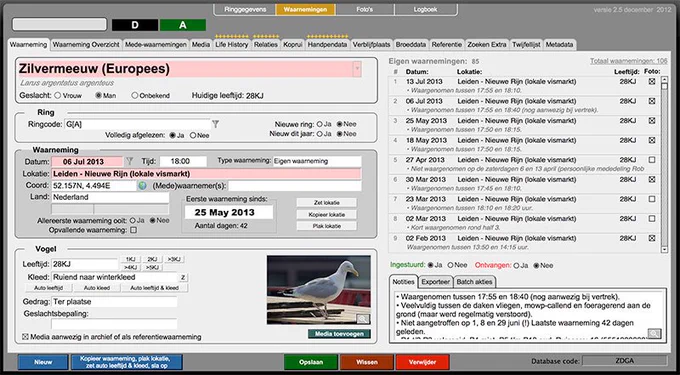Open Totaal waarnemingen link
This screenshot has width=680, height=375.
[628, 61]
